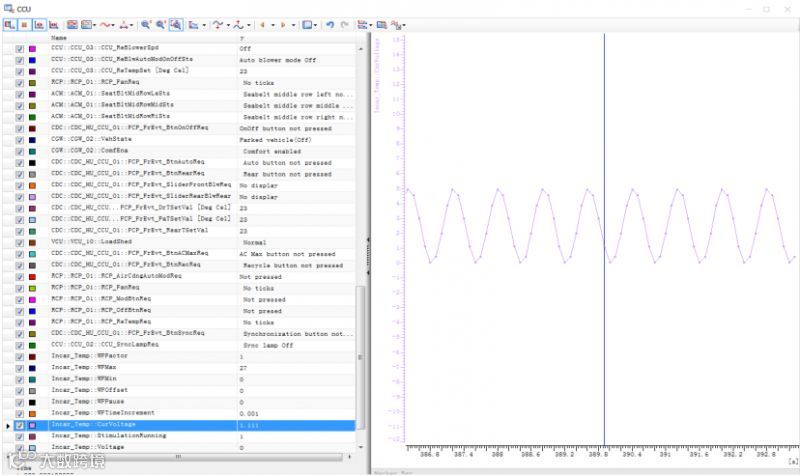Uncheck the CCU_ReBlowerSpd signal checkbox
This screenshot has width=800, height=476.
20,48
